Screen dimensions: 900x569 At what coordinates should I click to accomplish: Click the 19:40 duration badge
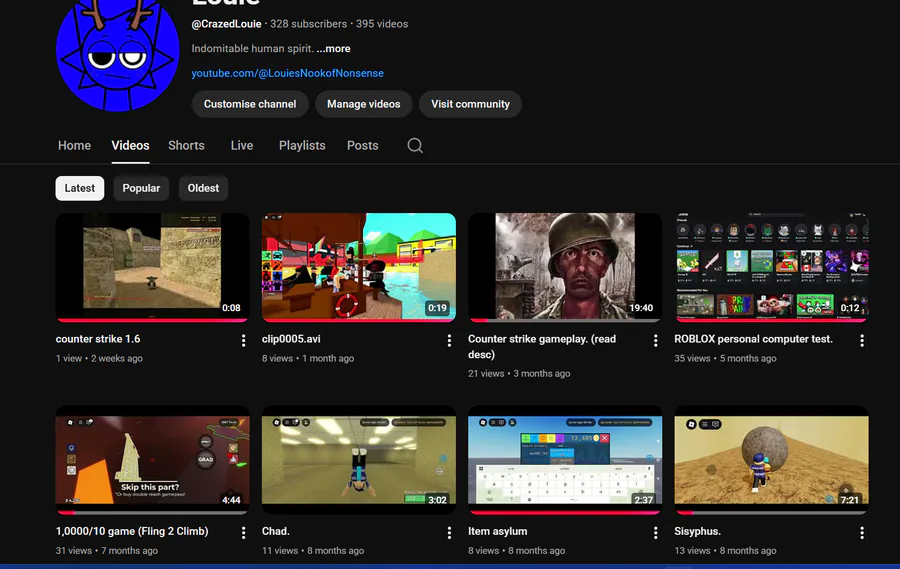coord(641,308)
